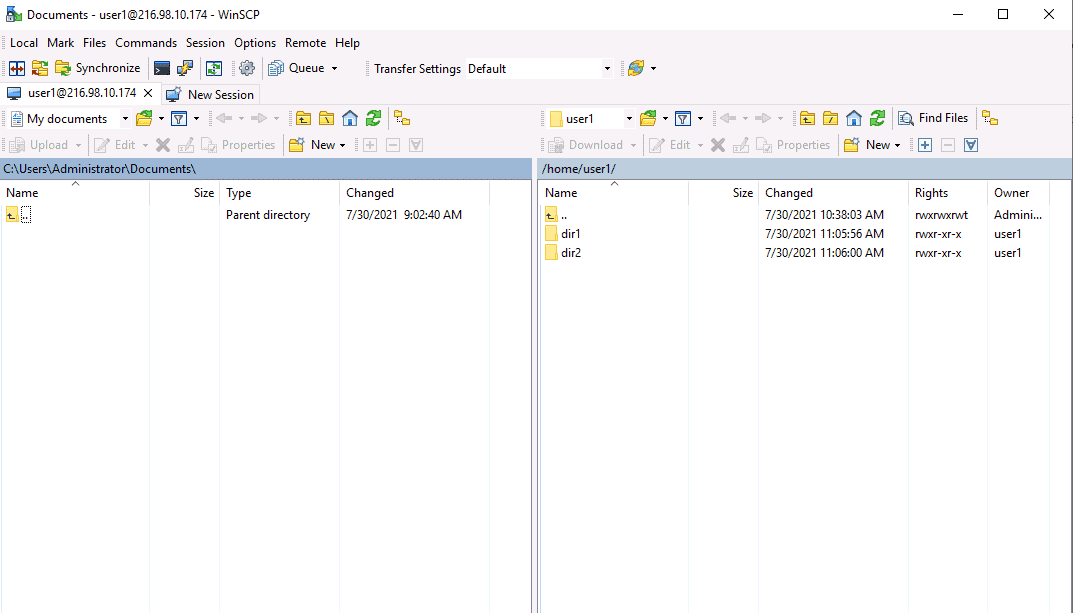1073x613 pixels.
Task: Click remote Select Files plus icon
Action: (x=925, y=145)
